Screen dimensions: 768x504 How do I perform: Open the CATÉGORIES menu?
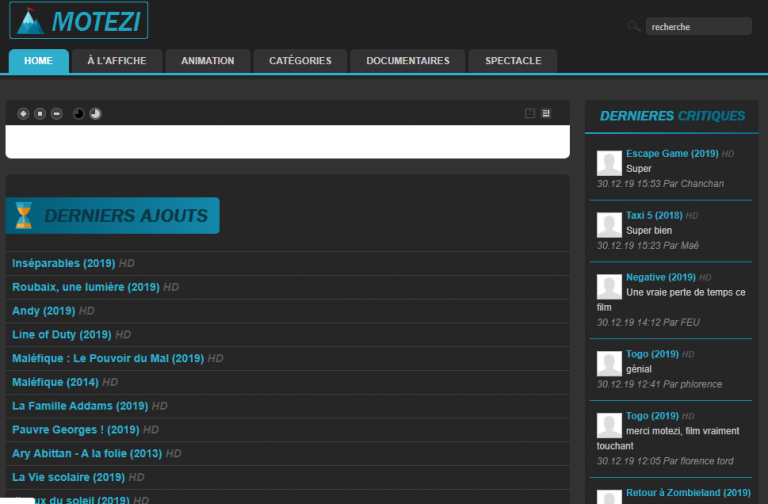pos(300,61)
